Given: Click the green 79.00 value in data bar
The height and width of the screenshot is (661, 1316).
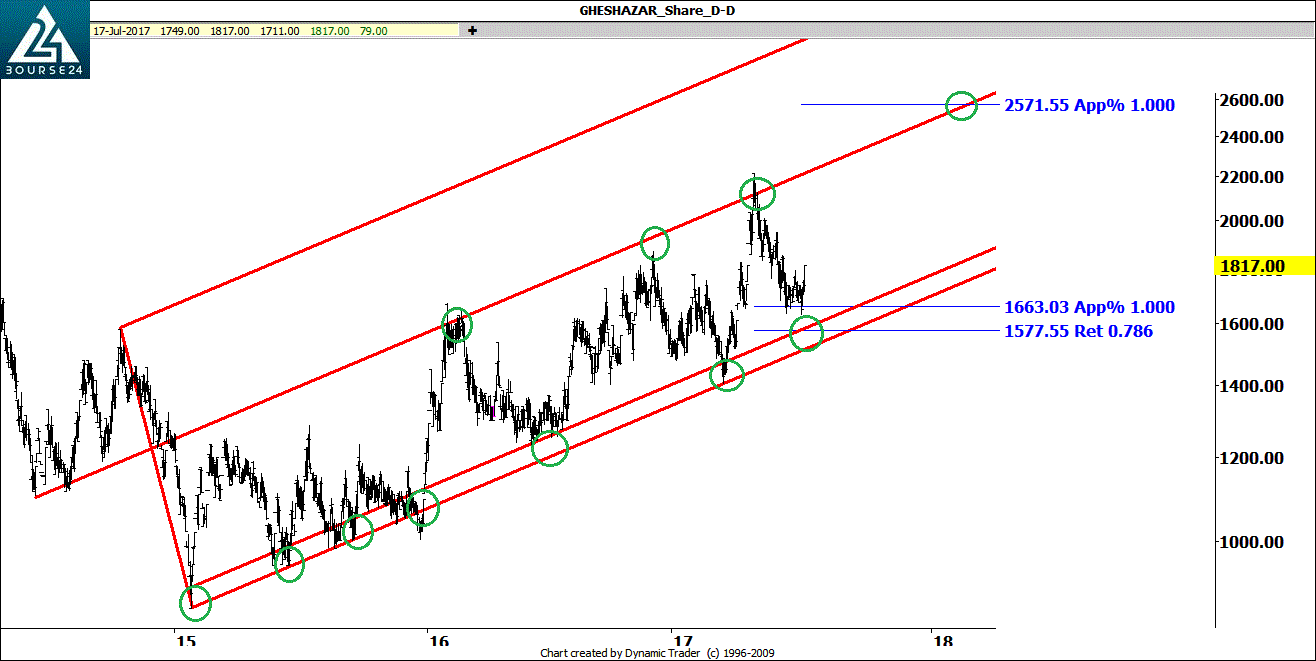Looking at the screenshot, I should pyautogui.click(x=372, y=31).
